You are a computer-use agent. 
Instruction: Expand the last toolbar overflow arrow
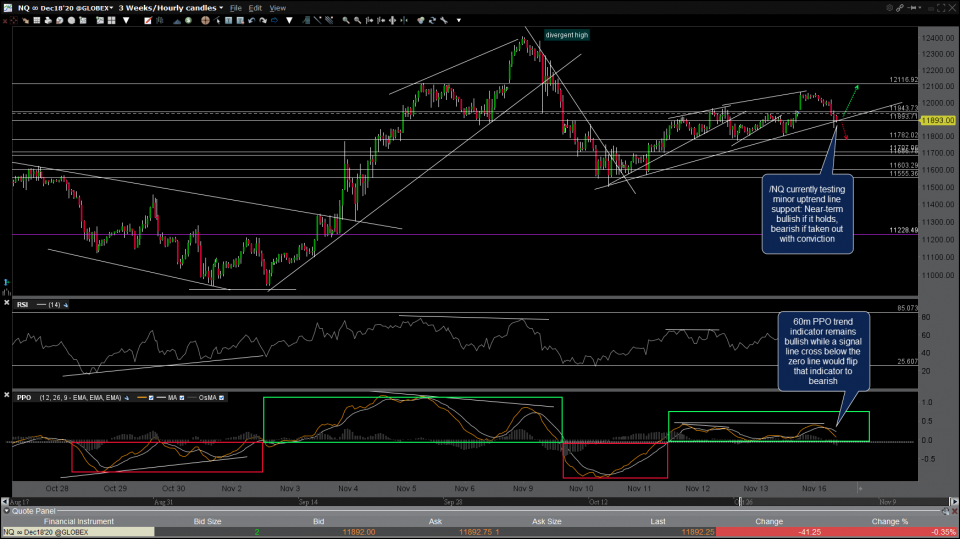[459, 20]
